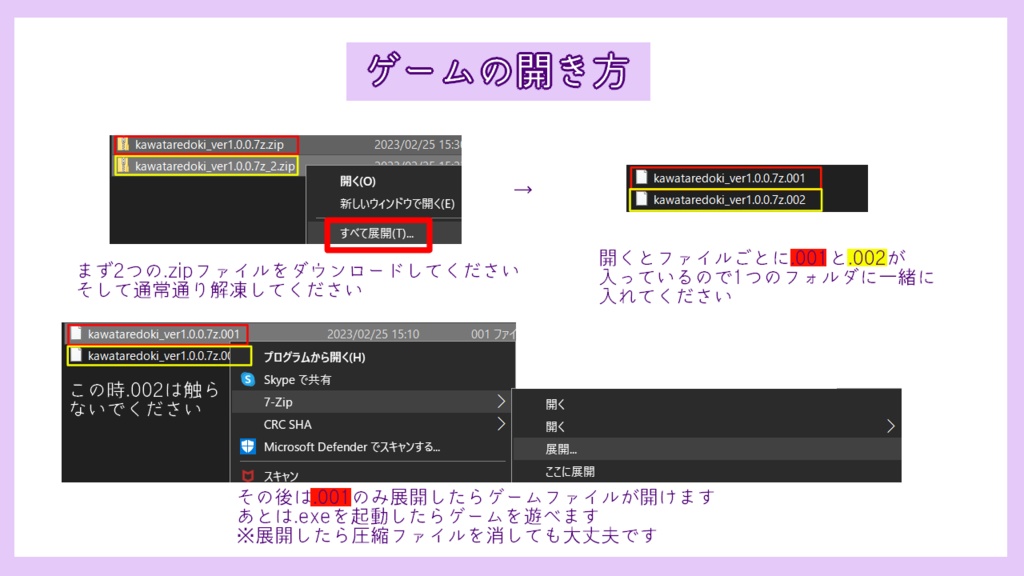
Task: Expand the CRC SHA submenu chevron
Action: [x=500, y=424]
